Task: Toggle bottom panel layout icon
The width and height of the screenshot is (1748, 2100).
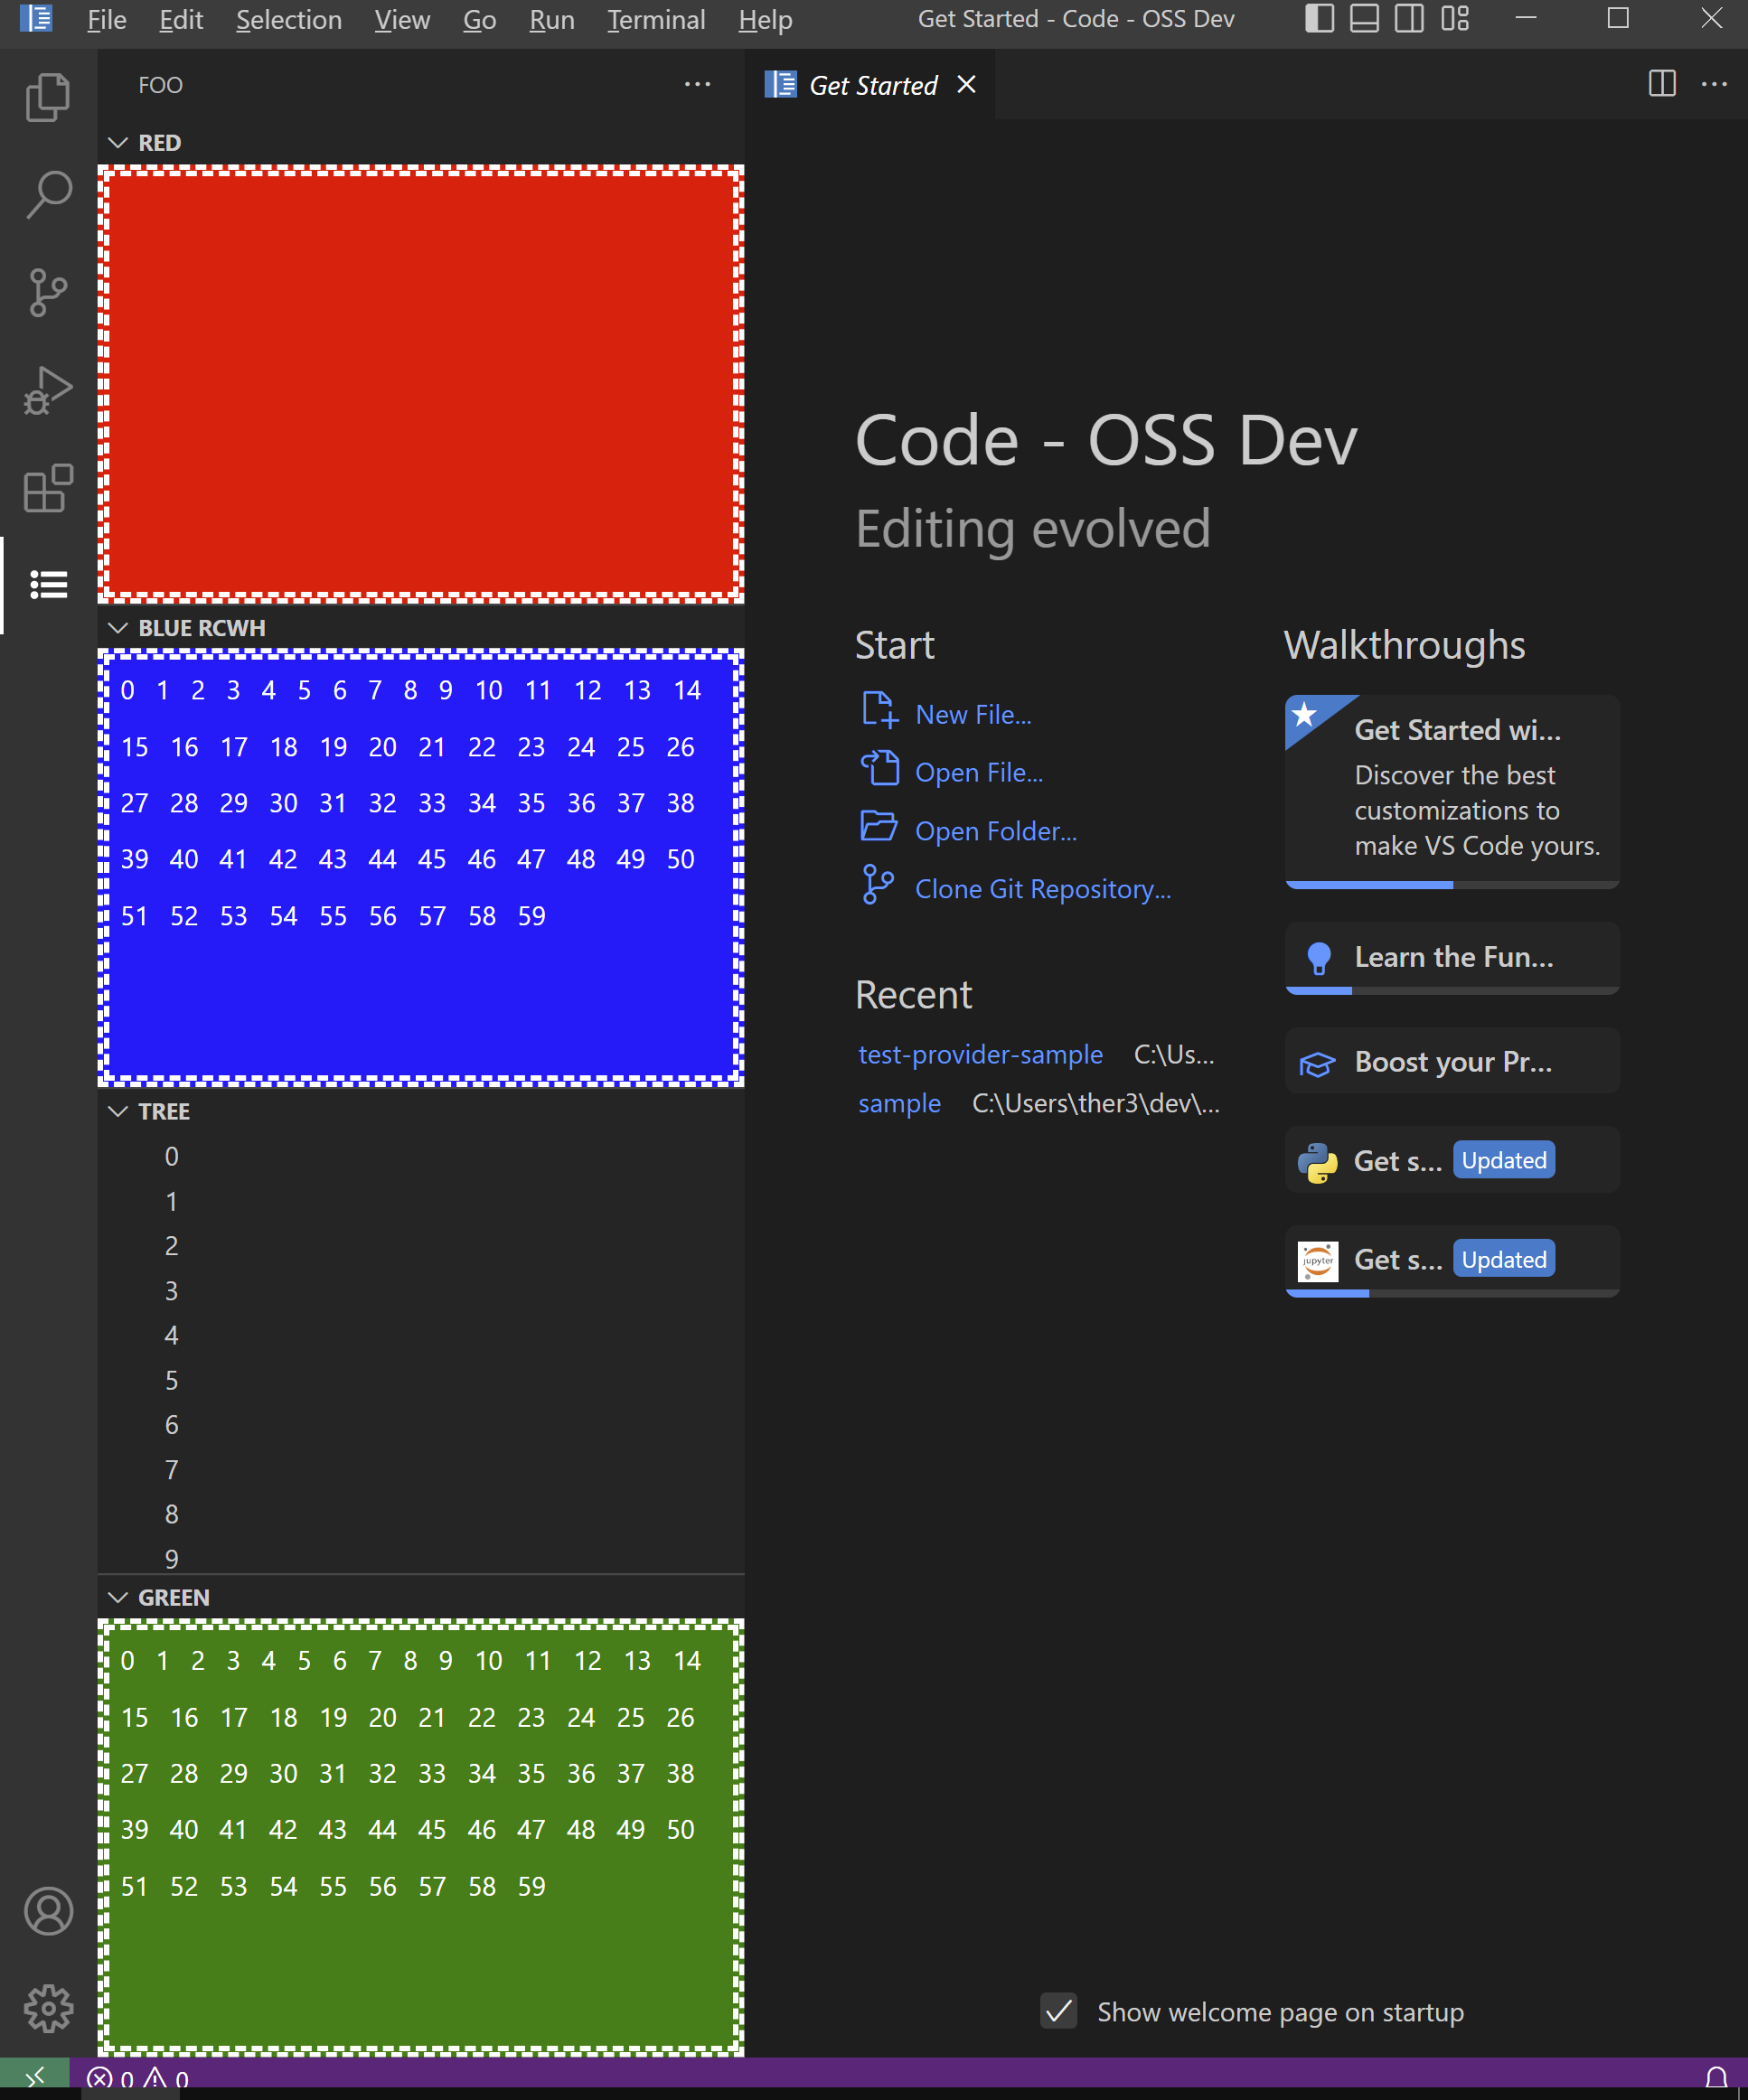Action: (x=1365, y=19)
